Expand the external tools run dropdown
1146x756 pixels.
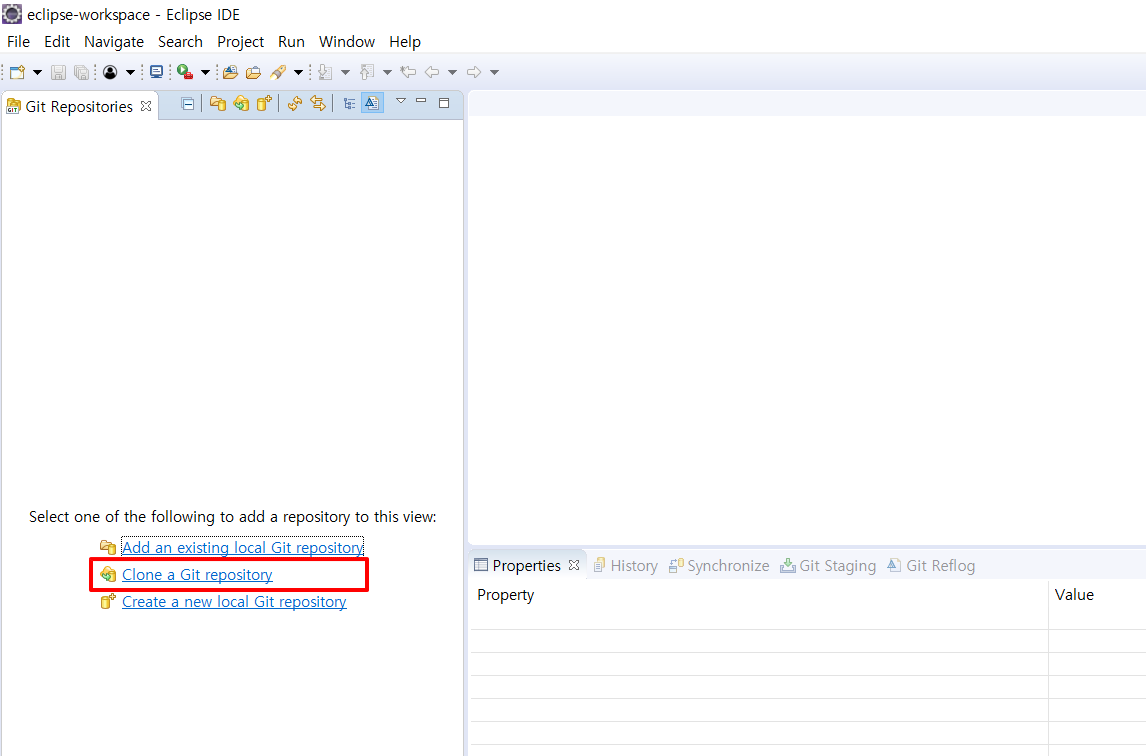(205, 72)
